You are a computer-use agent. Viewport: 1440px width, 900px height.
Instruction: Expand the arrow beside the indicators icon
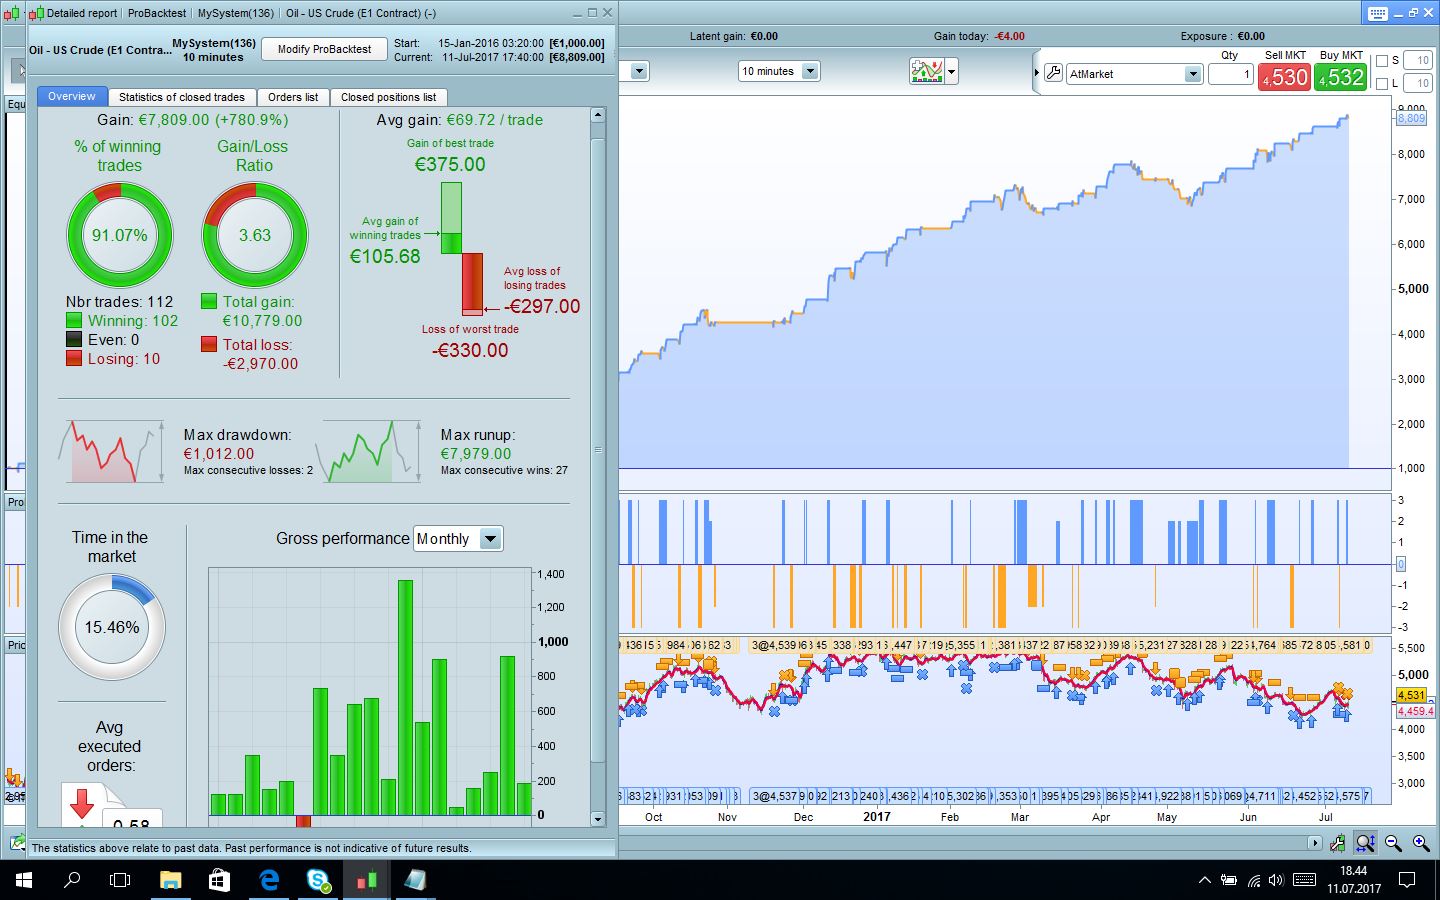tap(952, 71)
